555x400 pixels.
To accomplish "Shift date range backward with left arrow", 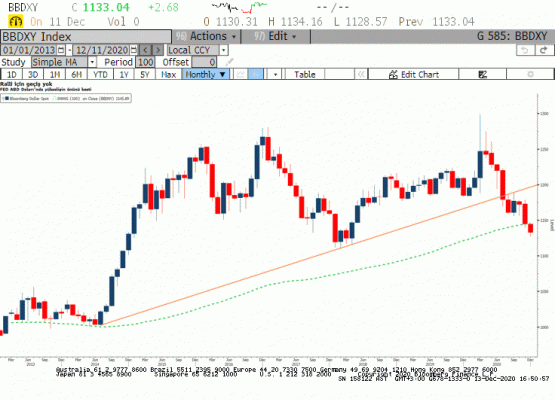I will click(x=145, y=50).
